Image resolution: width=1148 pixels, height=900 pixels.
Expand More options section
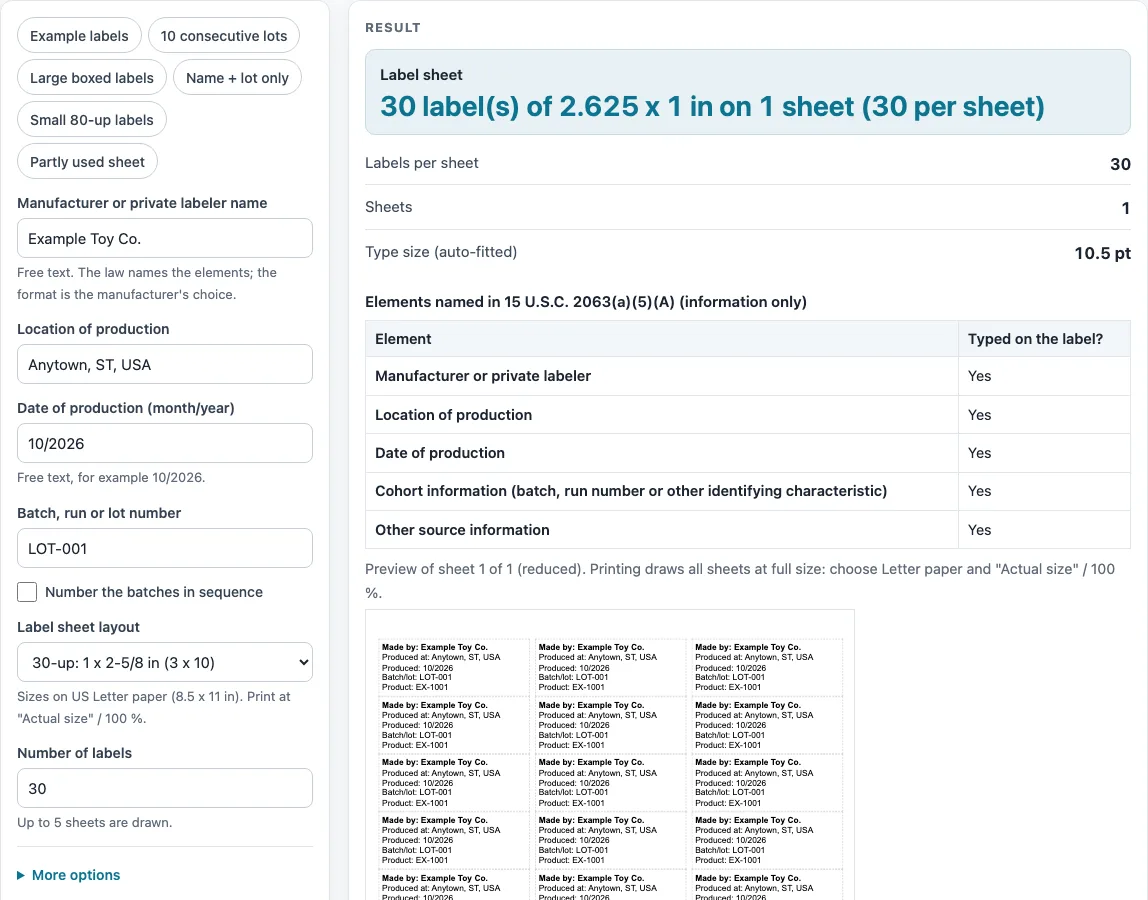69,875
